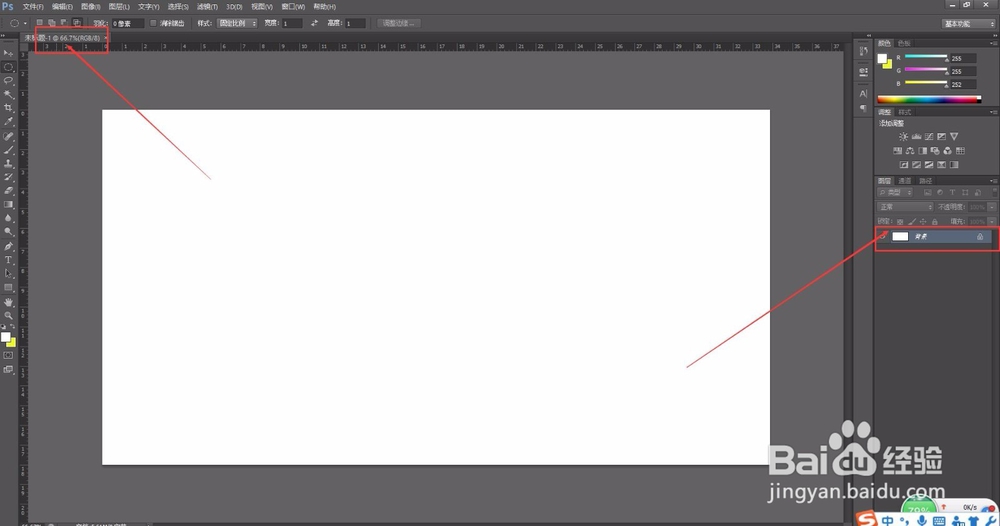This screenshot has height=526, width=1000.
Task: Choose 'New selection' mode in options bar
Action: coord(40,23)
